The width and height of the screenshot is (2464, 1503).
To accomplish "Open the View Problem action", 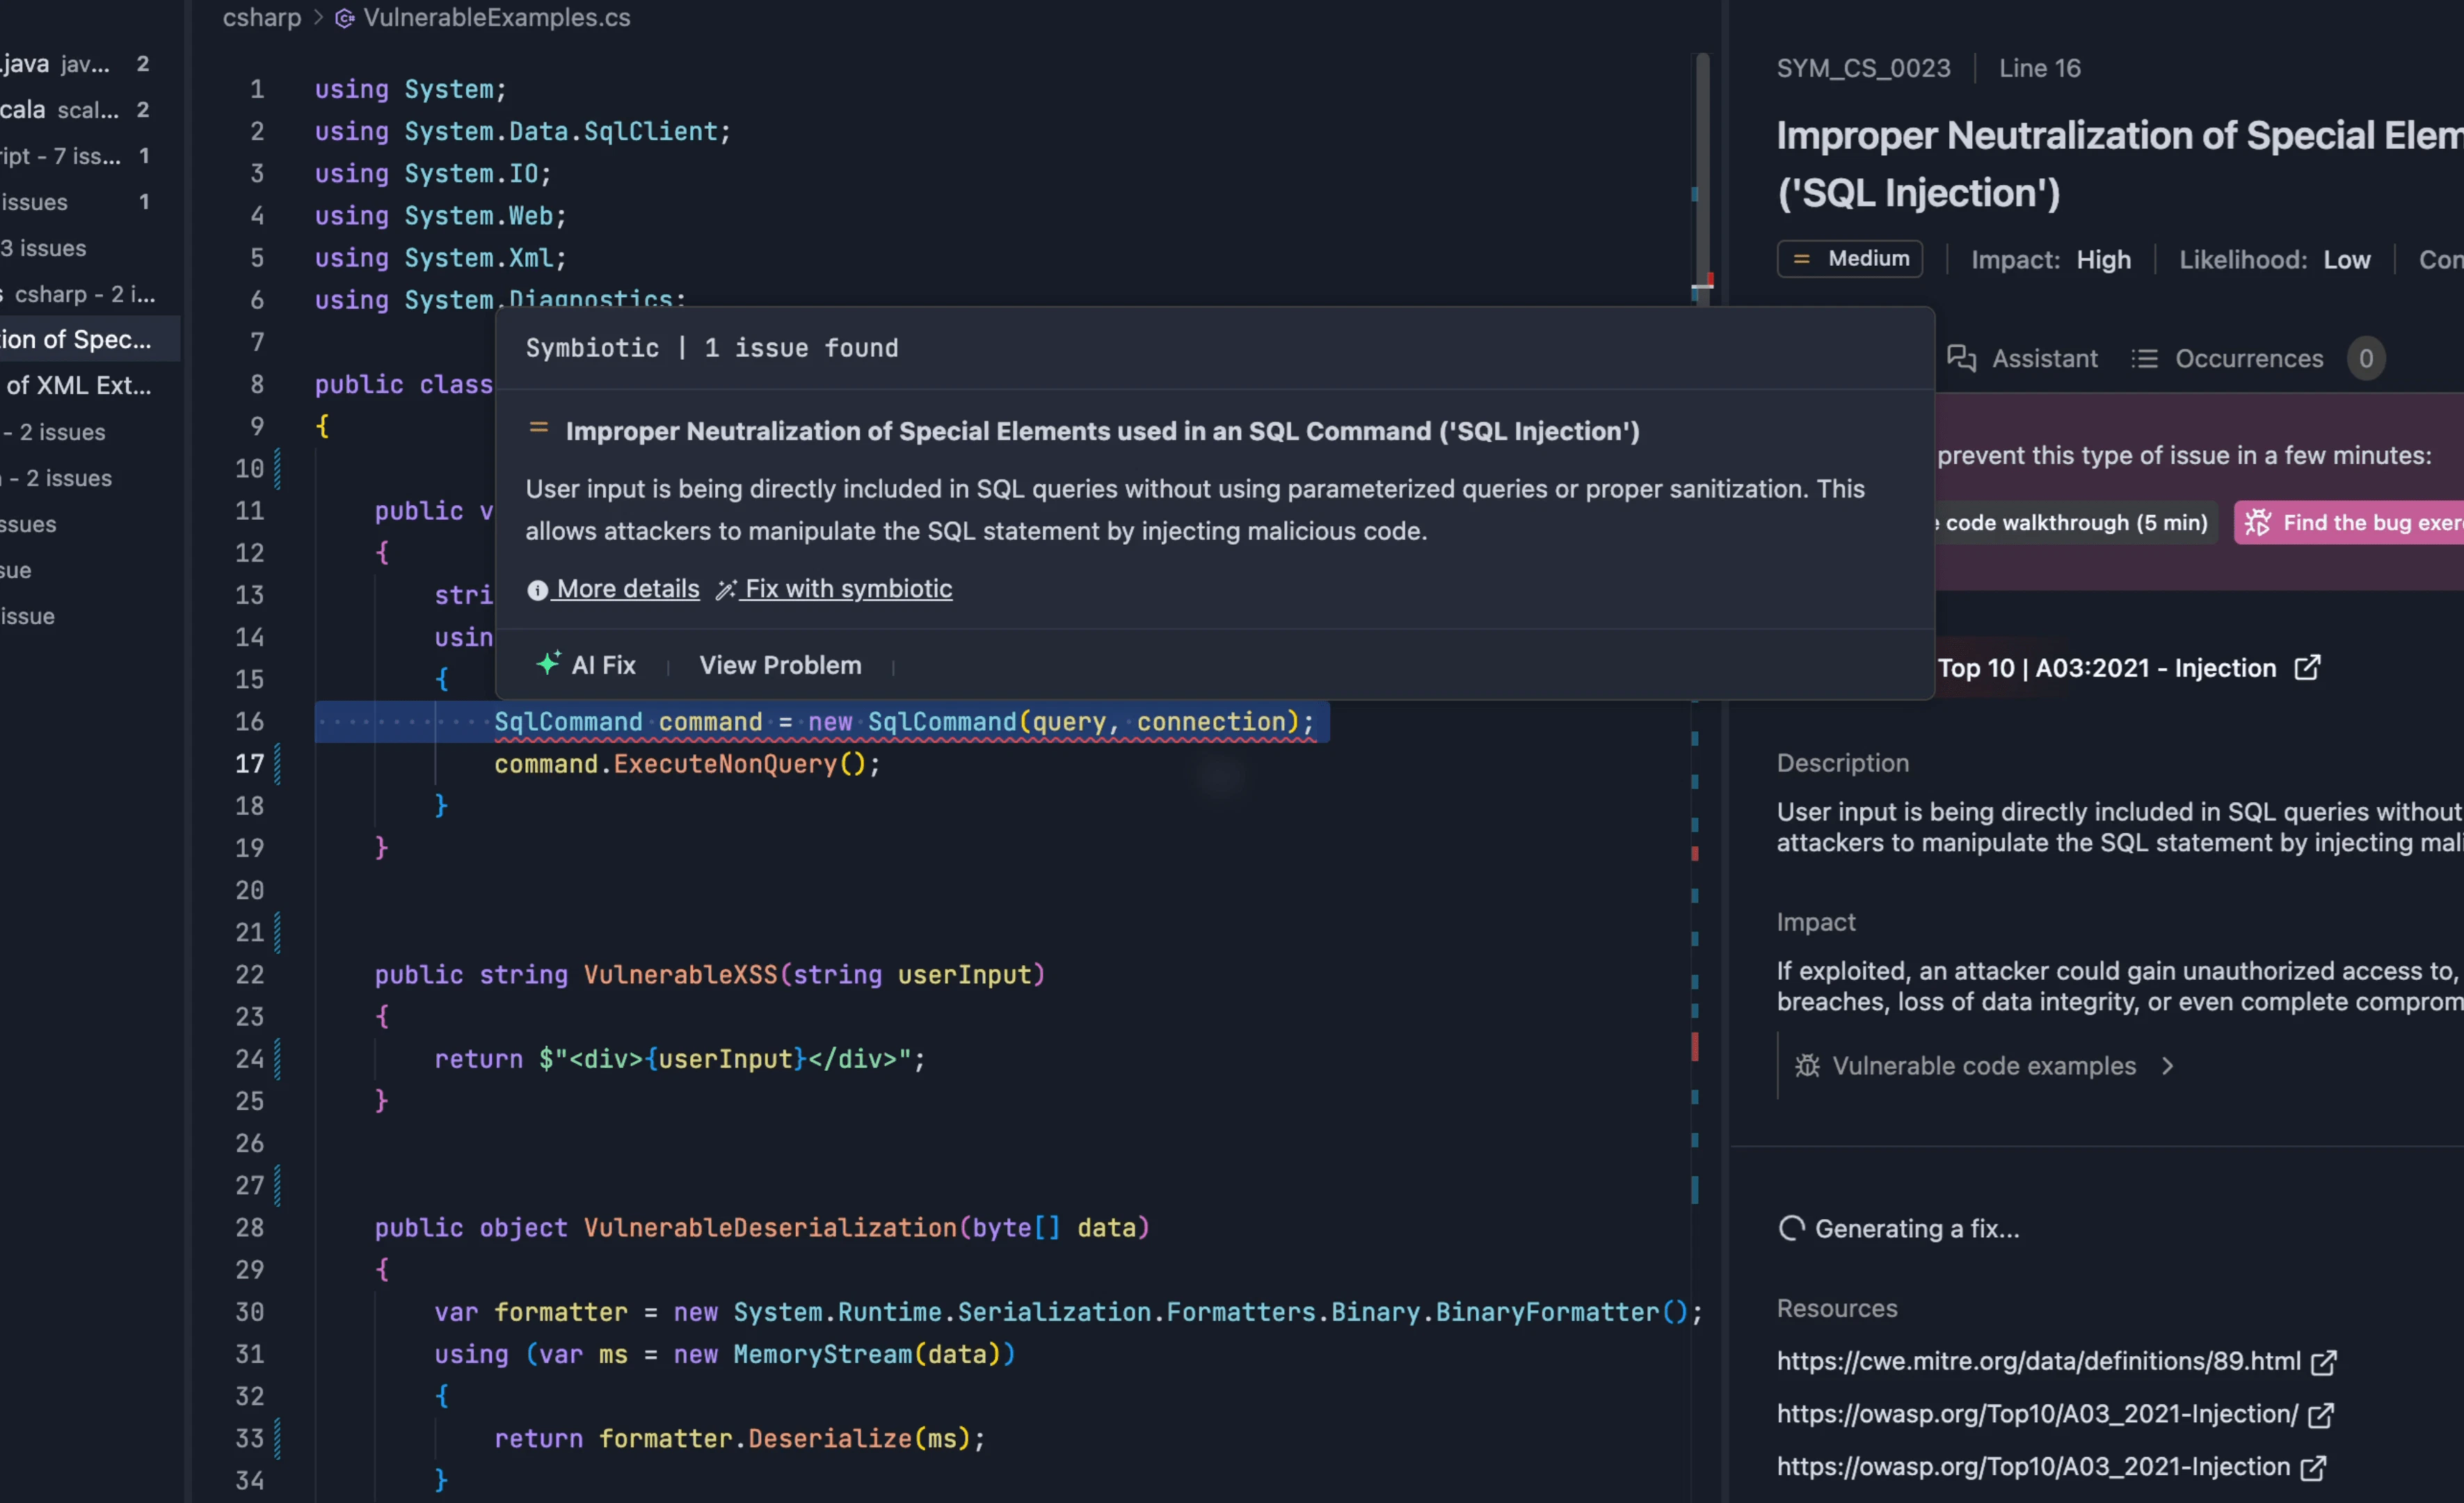I will click(780, 665).
